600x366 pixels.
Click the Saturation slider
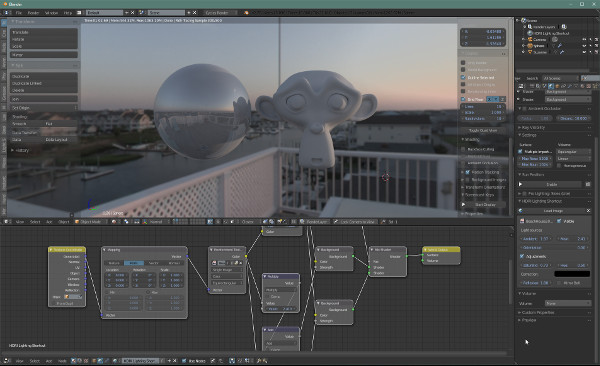click(536, 265)
